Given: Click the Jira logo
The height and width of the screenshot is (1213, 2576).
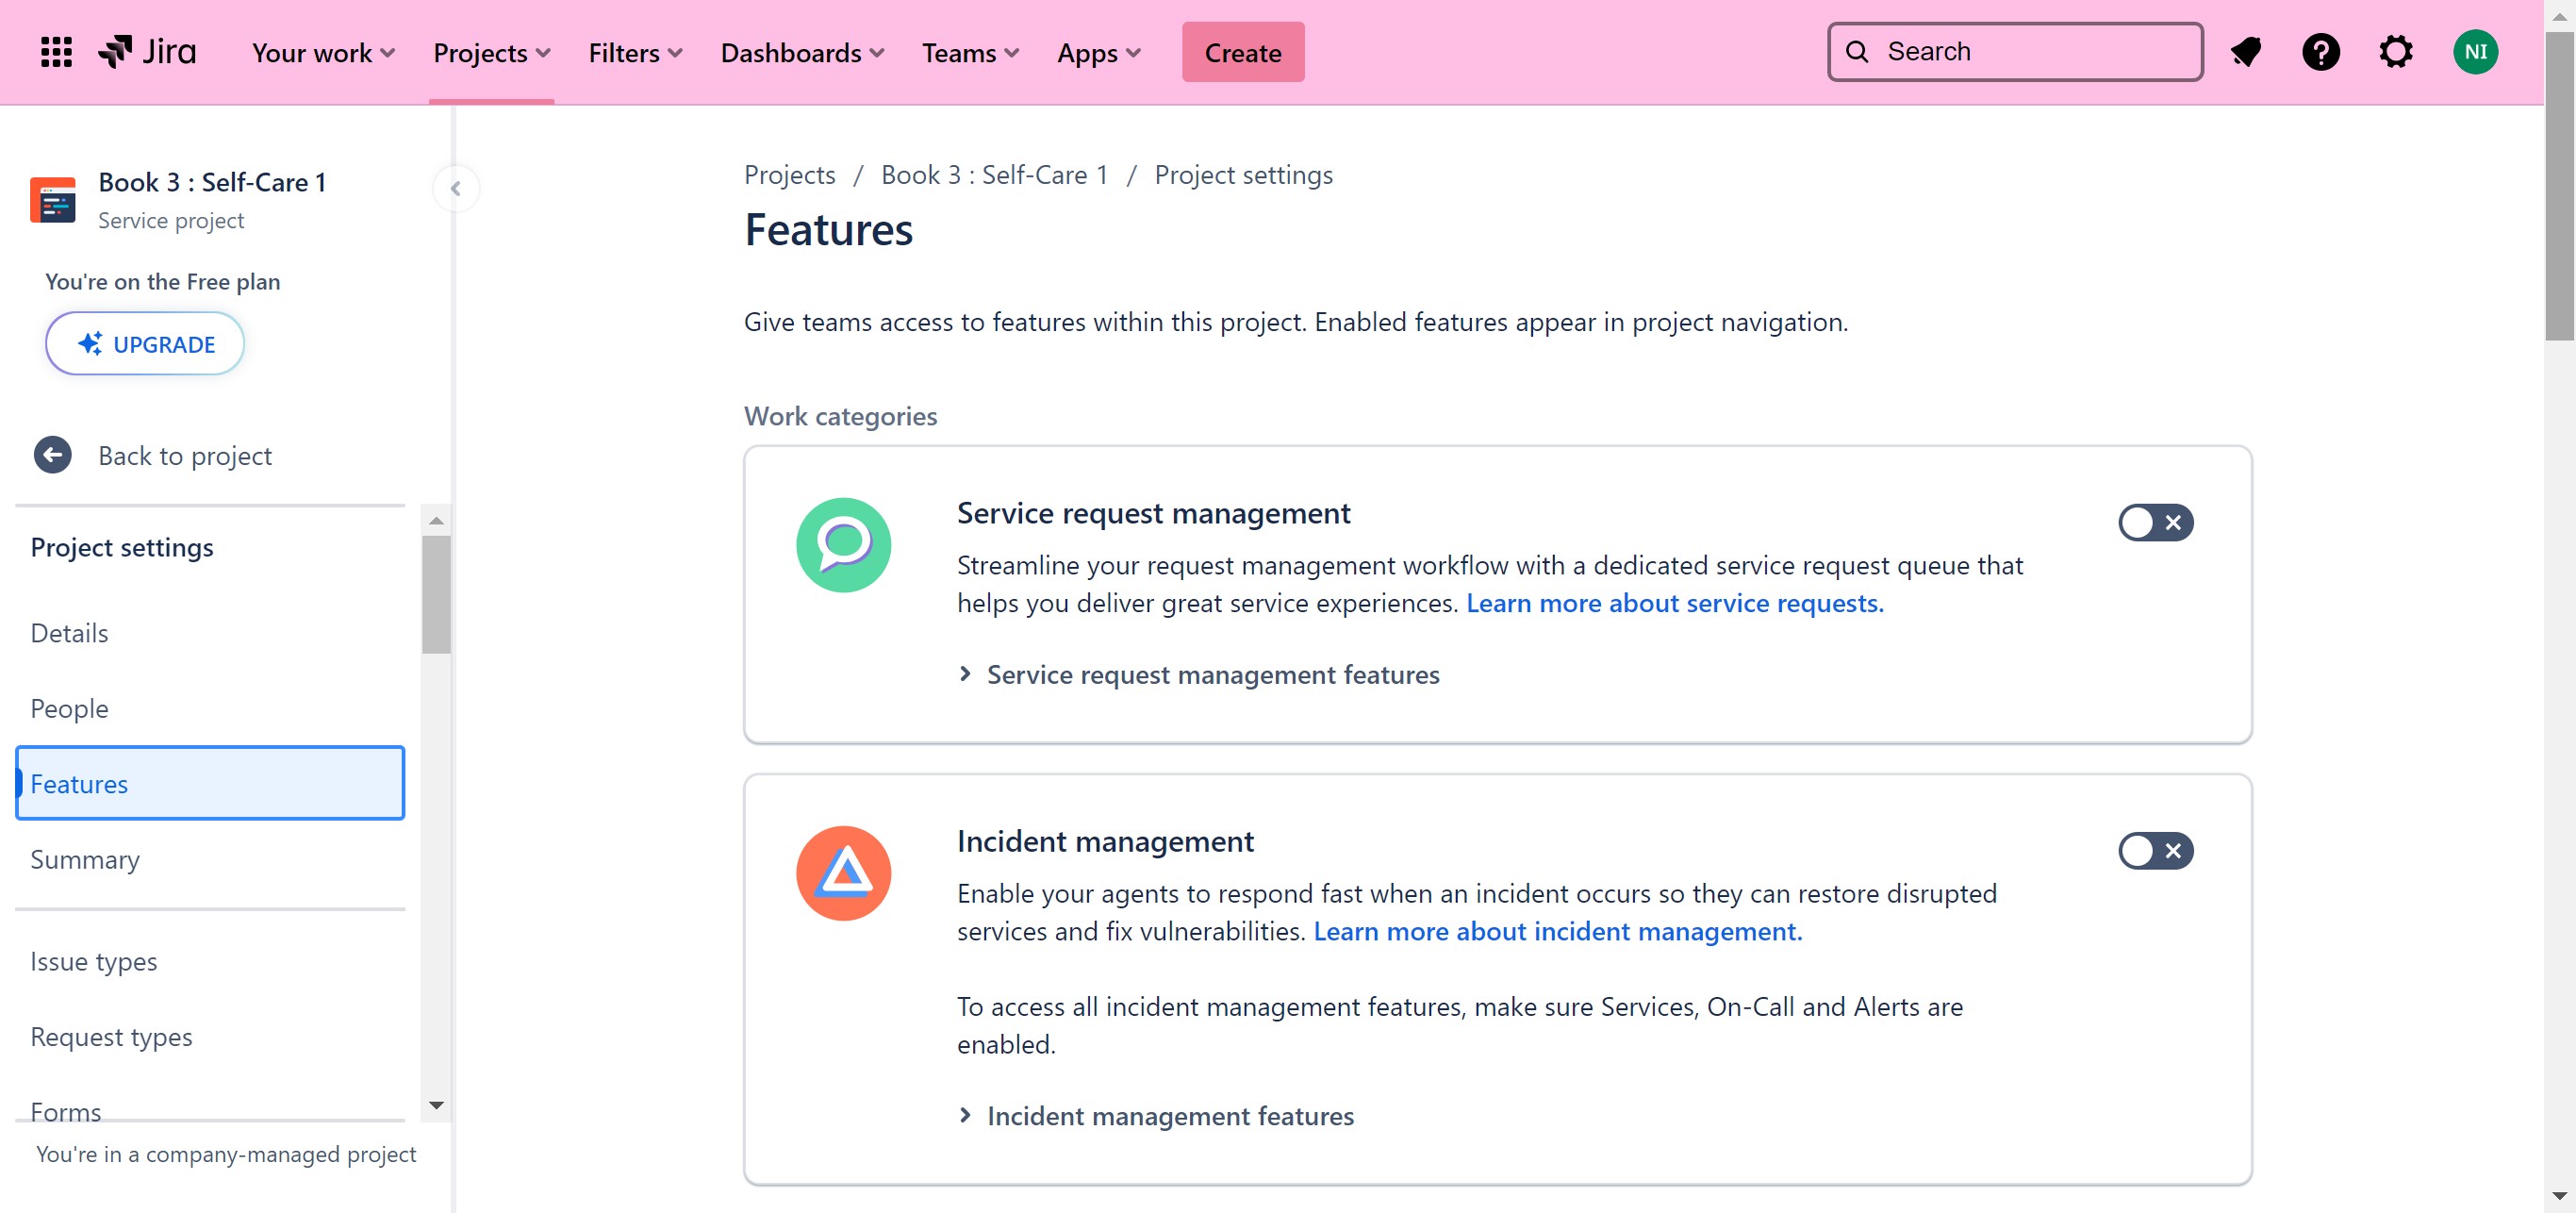Looking at the screenshot, I should pyautogui.click(x=147, y=52).
